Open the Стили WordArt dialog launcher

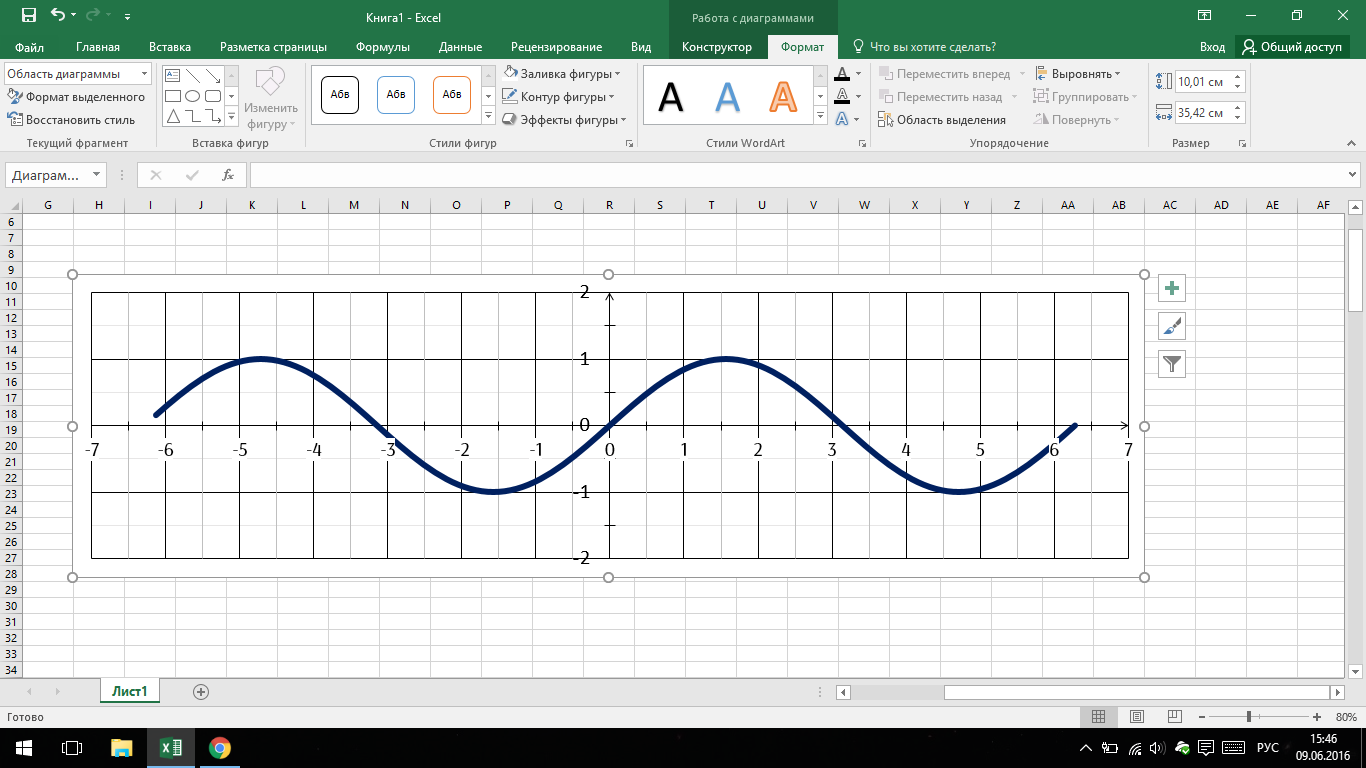pyautogui.click(x=862, y=144)
